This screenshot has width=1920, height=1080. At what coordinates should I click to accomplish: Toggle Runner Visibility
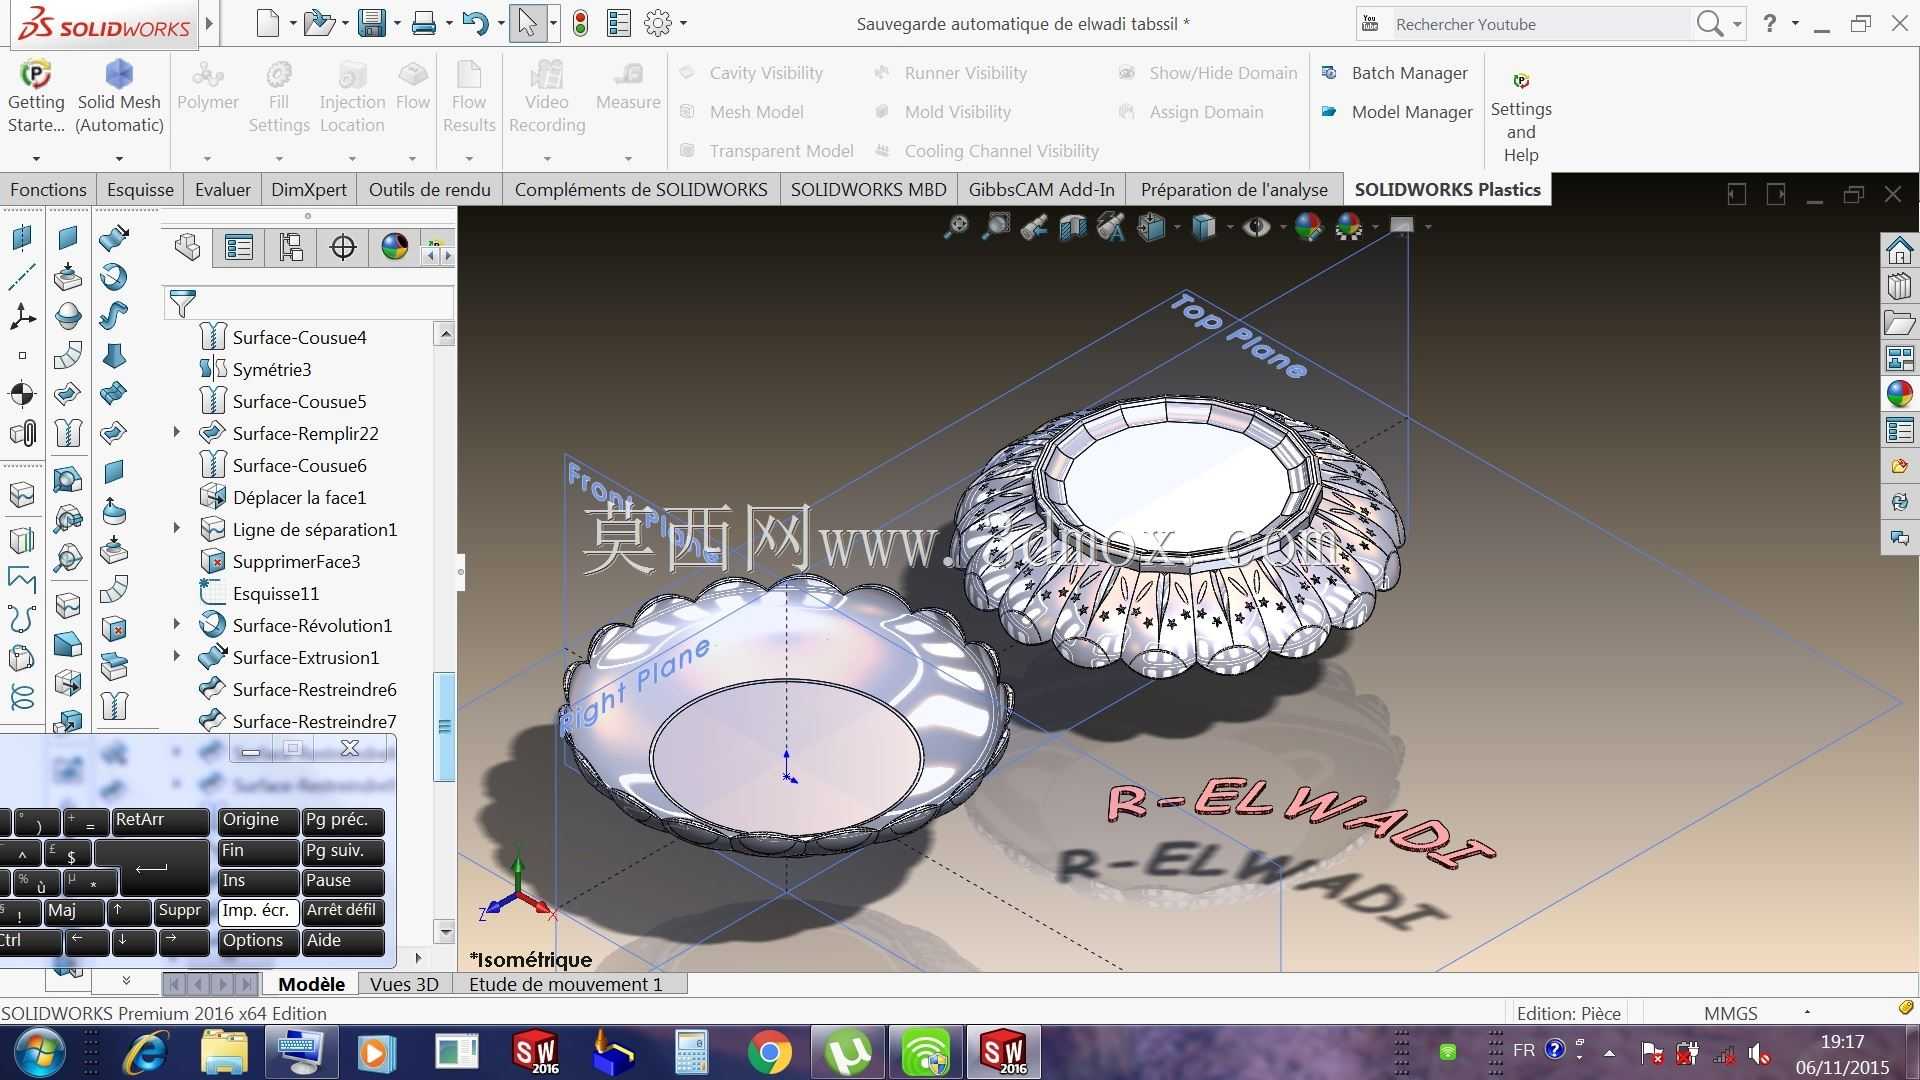tap(950, 73)
